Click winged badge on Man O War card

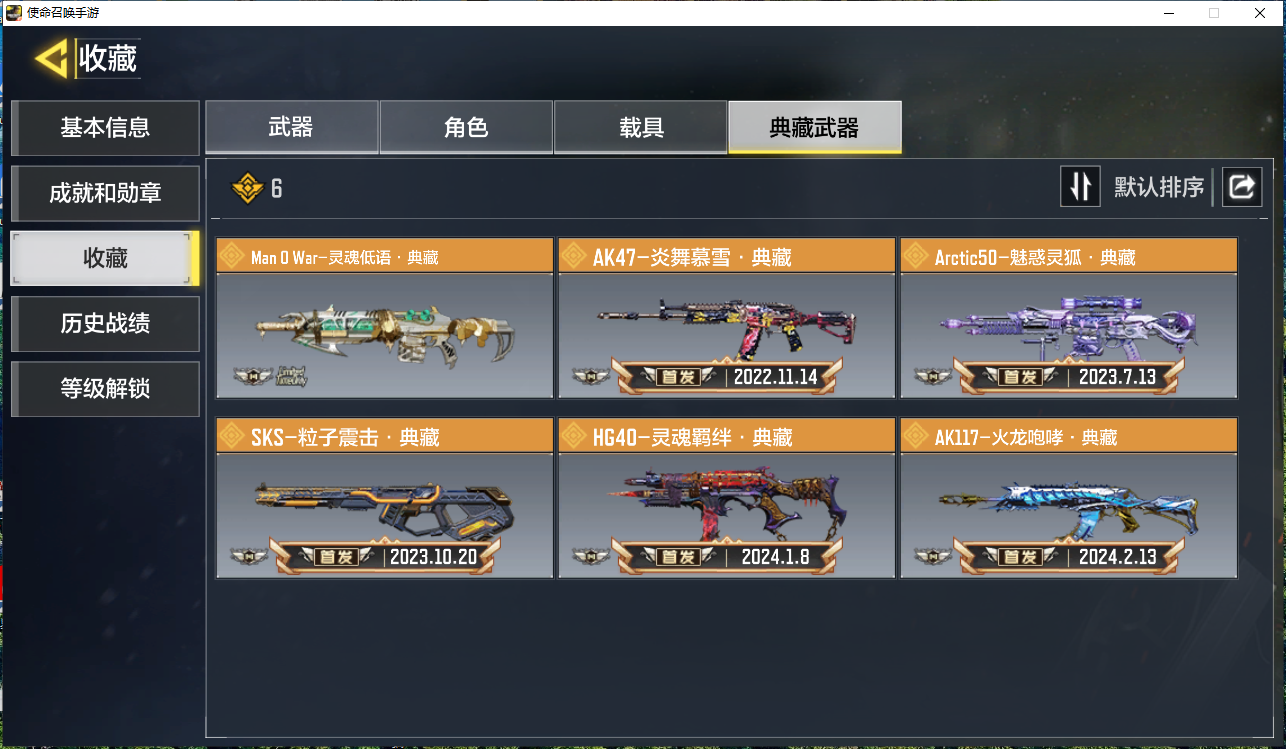[x=252, y=376]
